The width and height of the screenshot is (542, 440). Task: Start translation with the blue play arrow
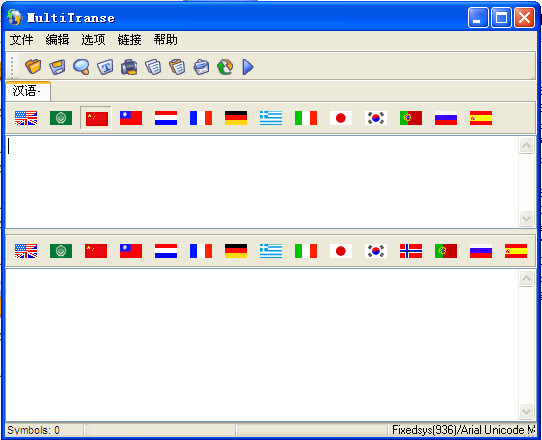pos(248,67)
